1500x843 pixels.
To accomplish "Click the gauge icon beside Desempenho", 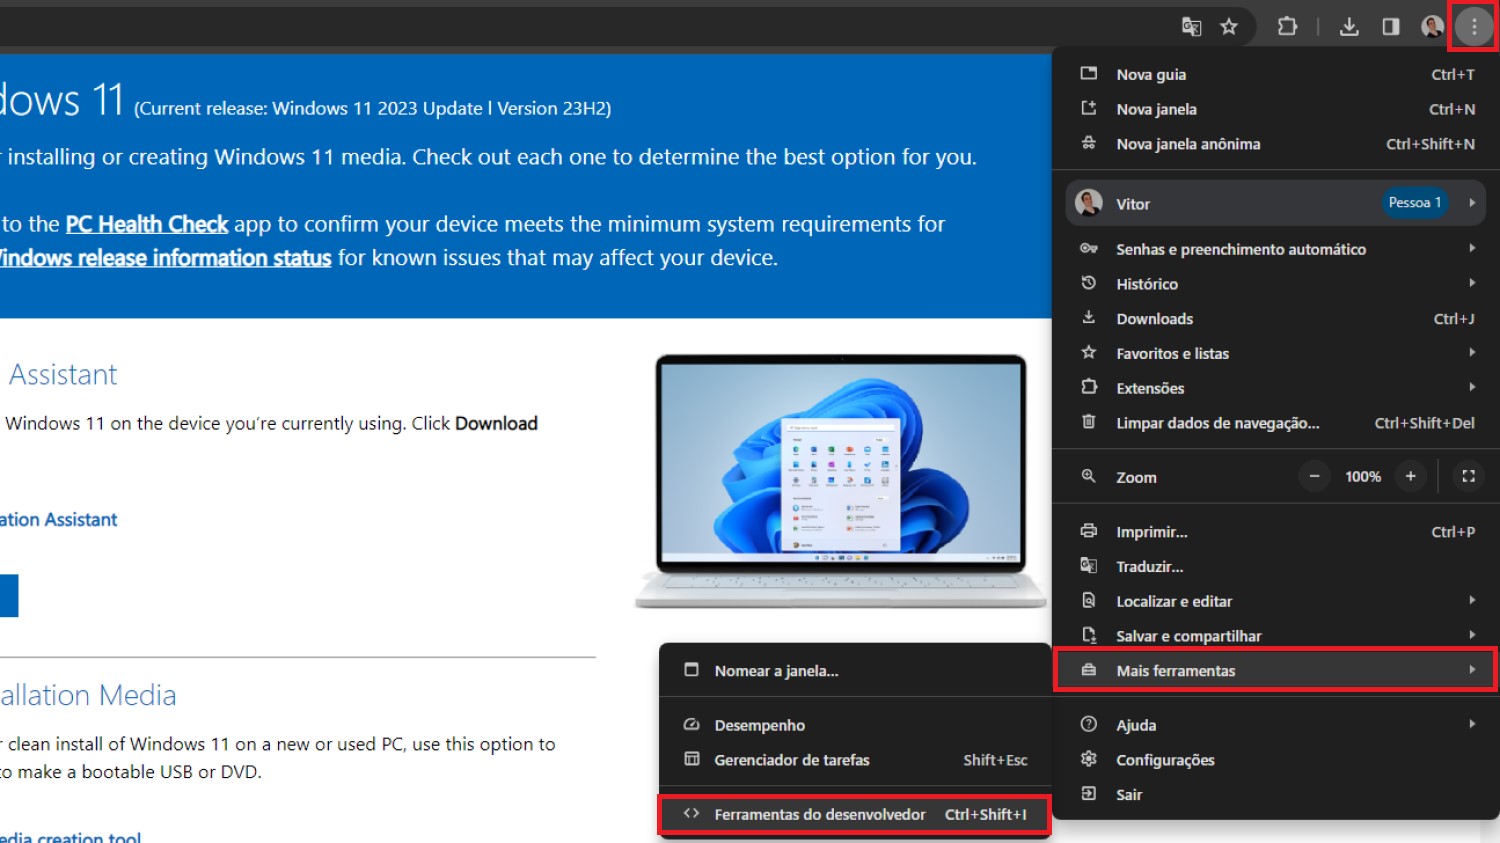I will pyautogui.click(x=691, y=724).
